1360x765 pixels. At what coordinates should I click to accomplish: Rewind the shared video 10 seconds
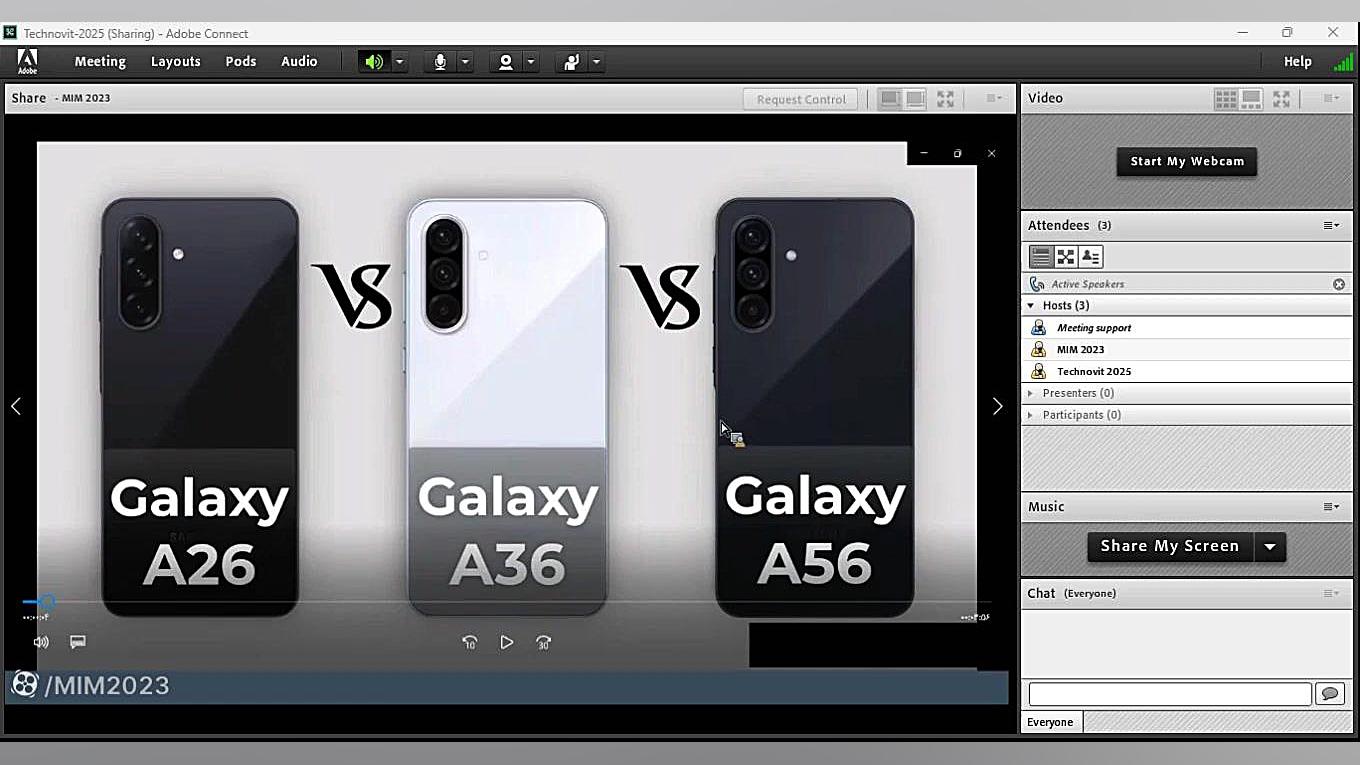coord(470,642)
